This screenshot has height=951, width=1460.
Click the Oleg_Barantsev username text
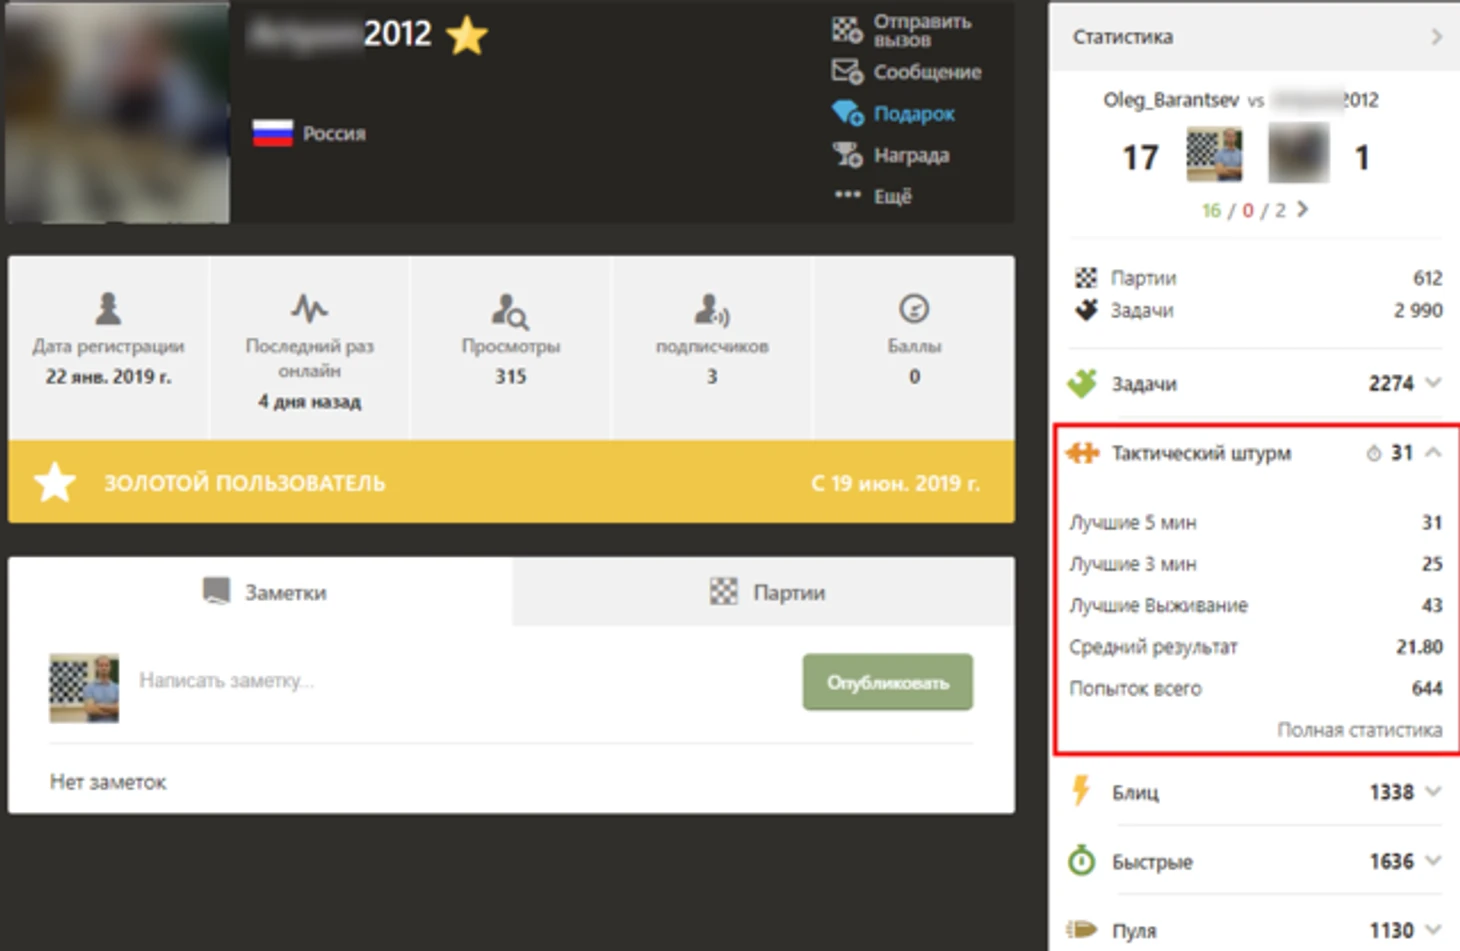1171,100
